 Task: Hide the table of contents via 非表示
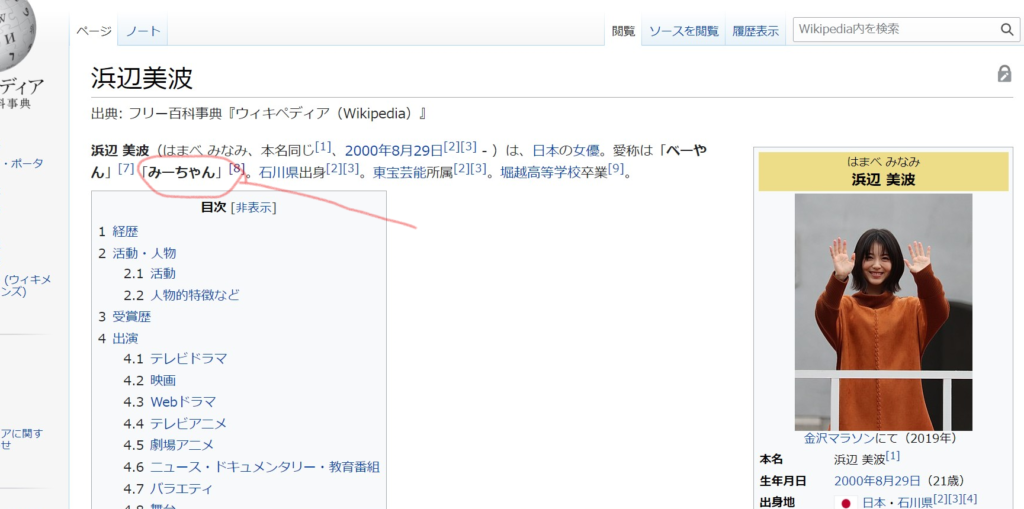point(255,208)
